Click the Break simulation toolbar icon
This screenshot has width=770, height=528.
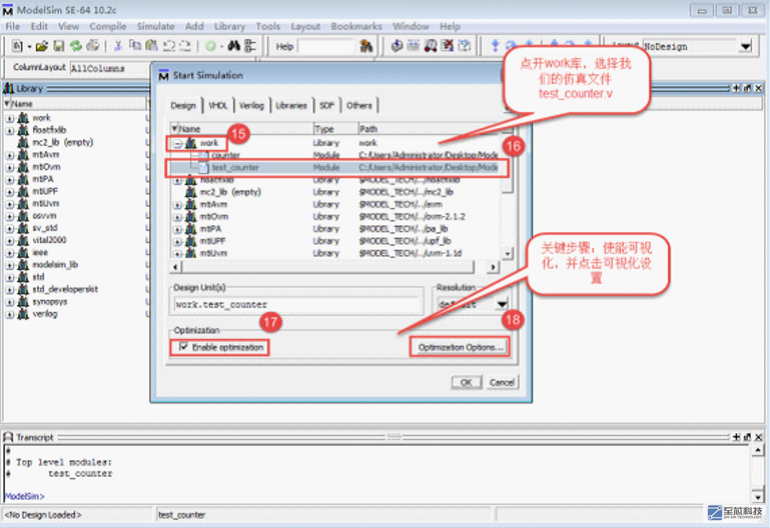[x=447, y=46]
